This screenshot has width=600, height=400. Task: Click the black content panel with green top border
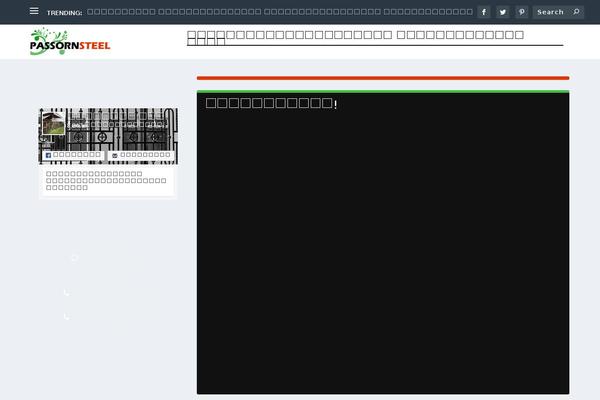pos(383,242)
